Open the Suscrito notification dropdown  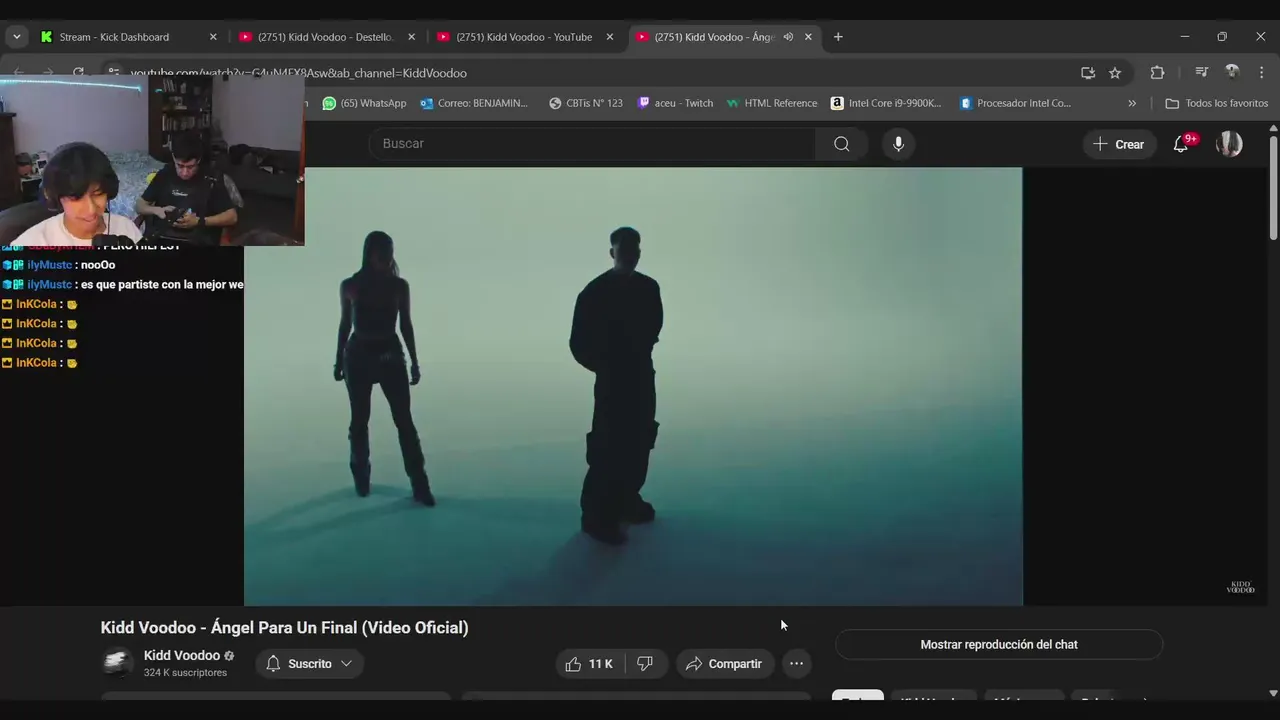309,664
